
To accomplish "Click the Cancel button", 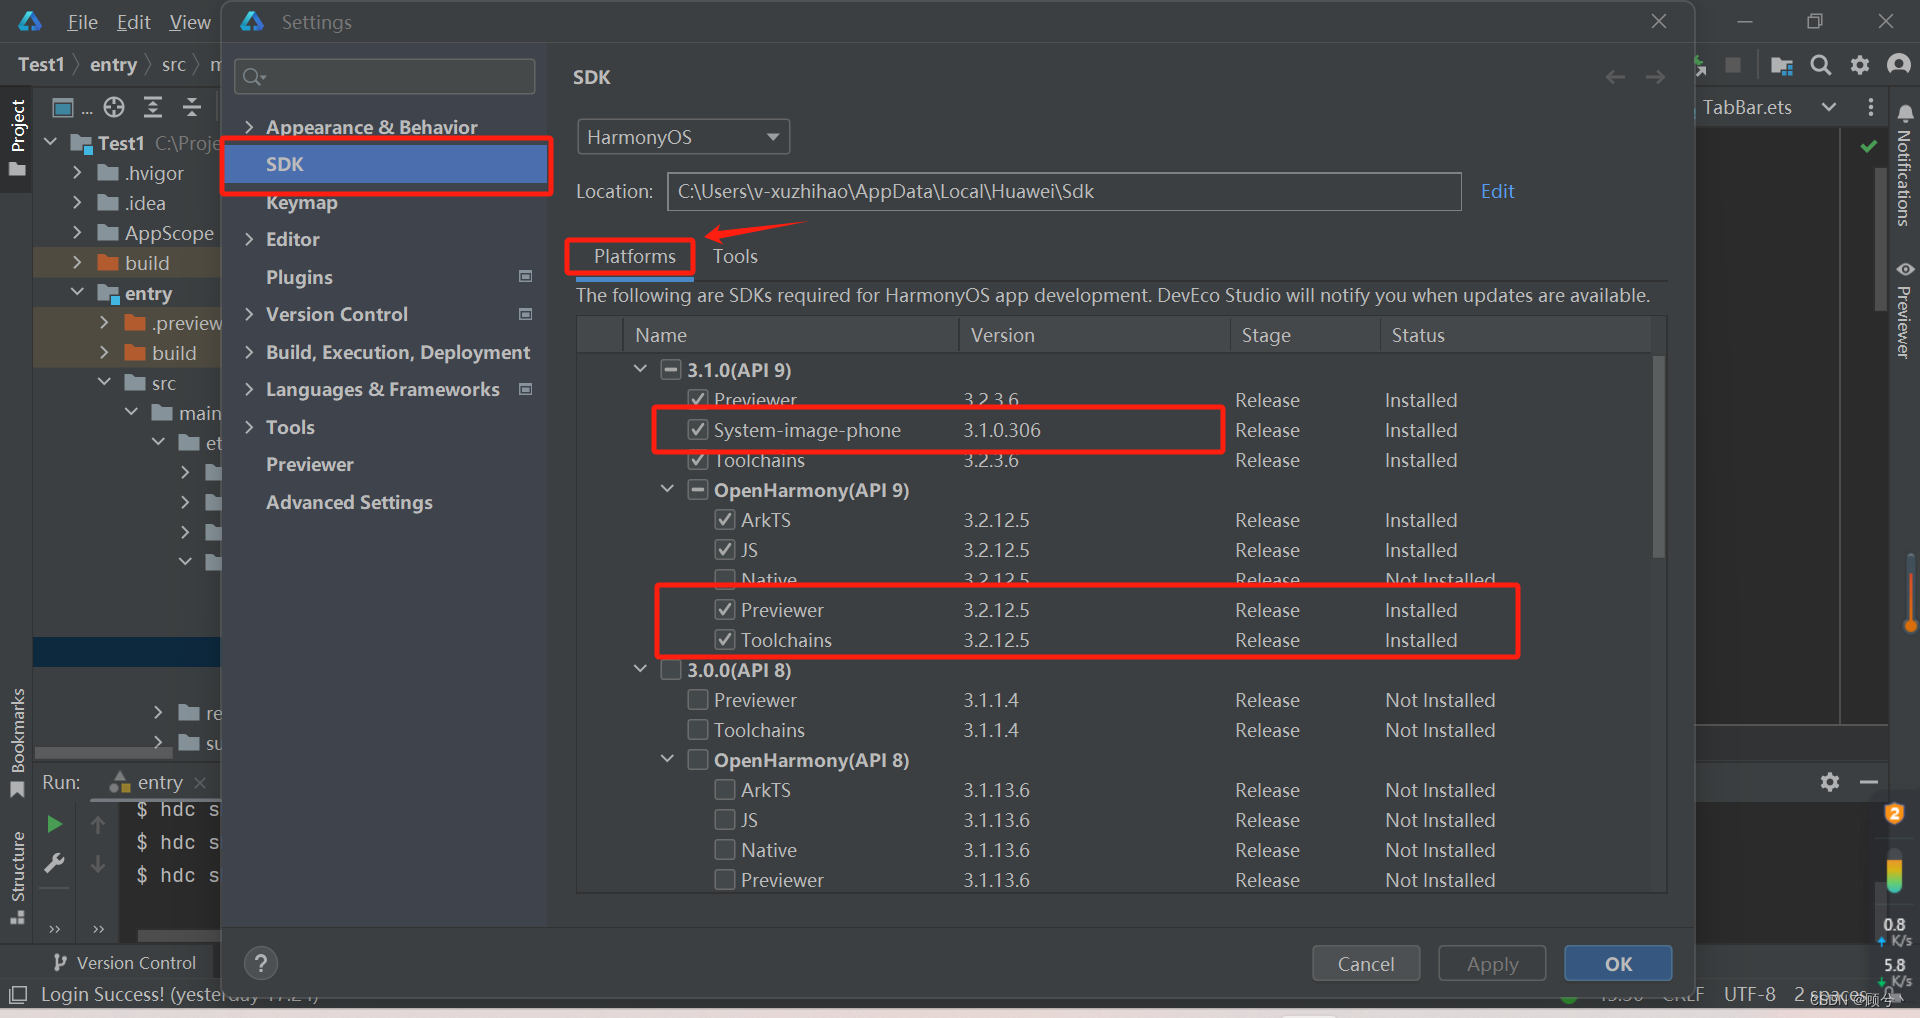I will coord(1366,964).
